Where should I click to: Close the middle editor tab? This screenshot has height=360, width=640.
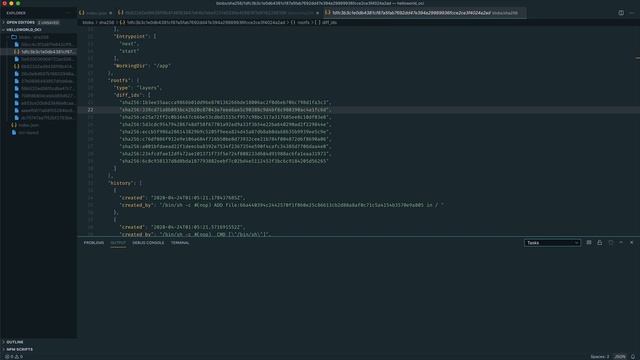point(317,13)
